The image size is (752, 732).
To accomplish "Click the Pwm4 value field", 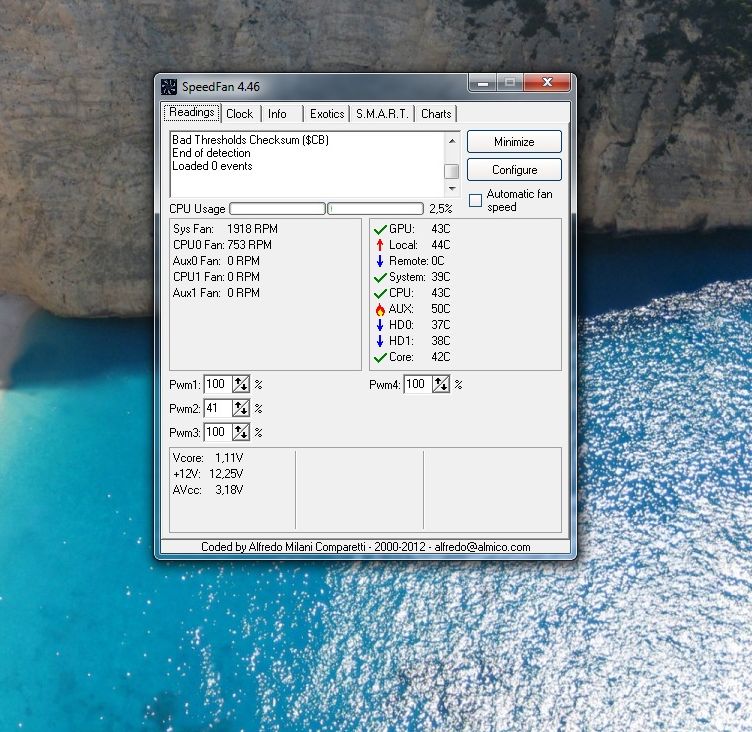I will click(418, 384).
